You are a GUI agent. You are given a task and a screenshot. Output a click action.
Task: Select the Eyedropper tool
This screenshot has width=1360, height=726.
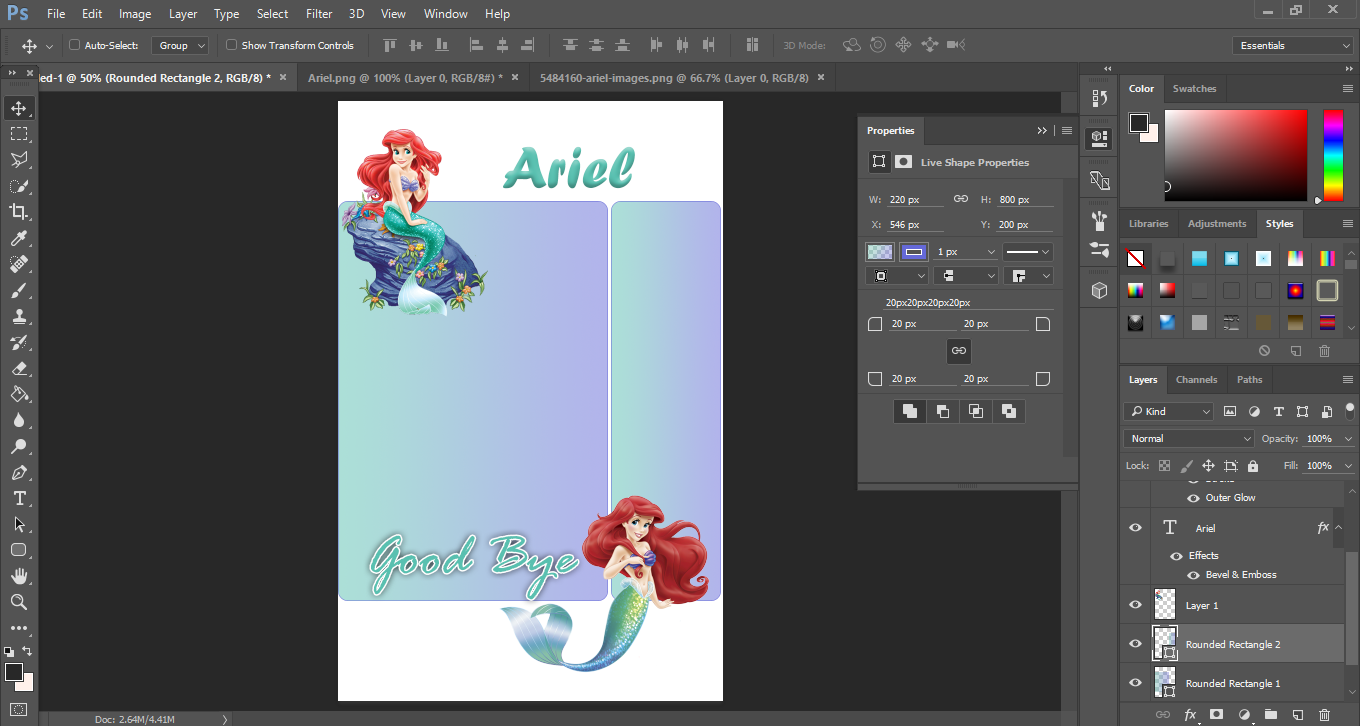19,238
